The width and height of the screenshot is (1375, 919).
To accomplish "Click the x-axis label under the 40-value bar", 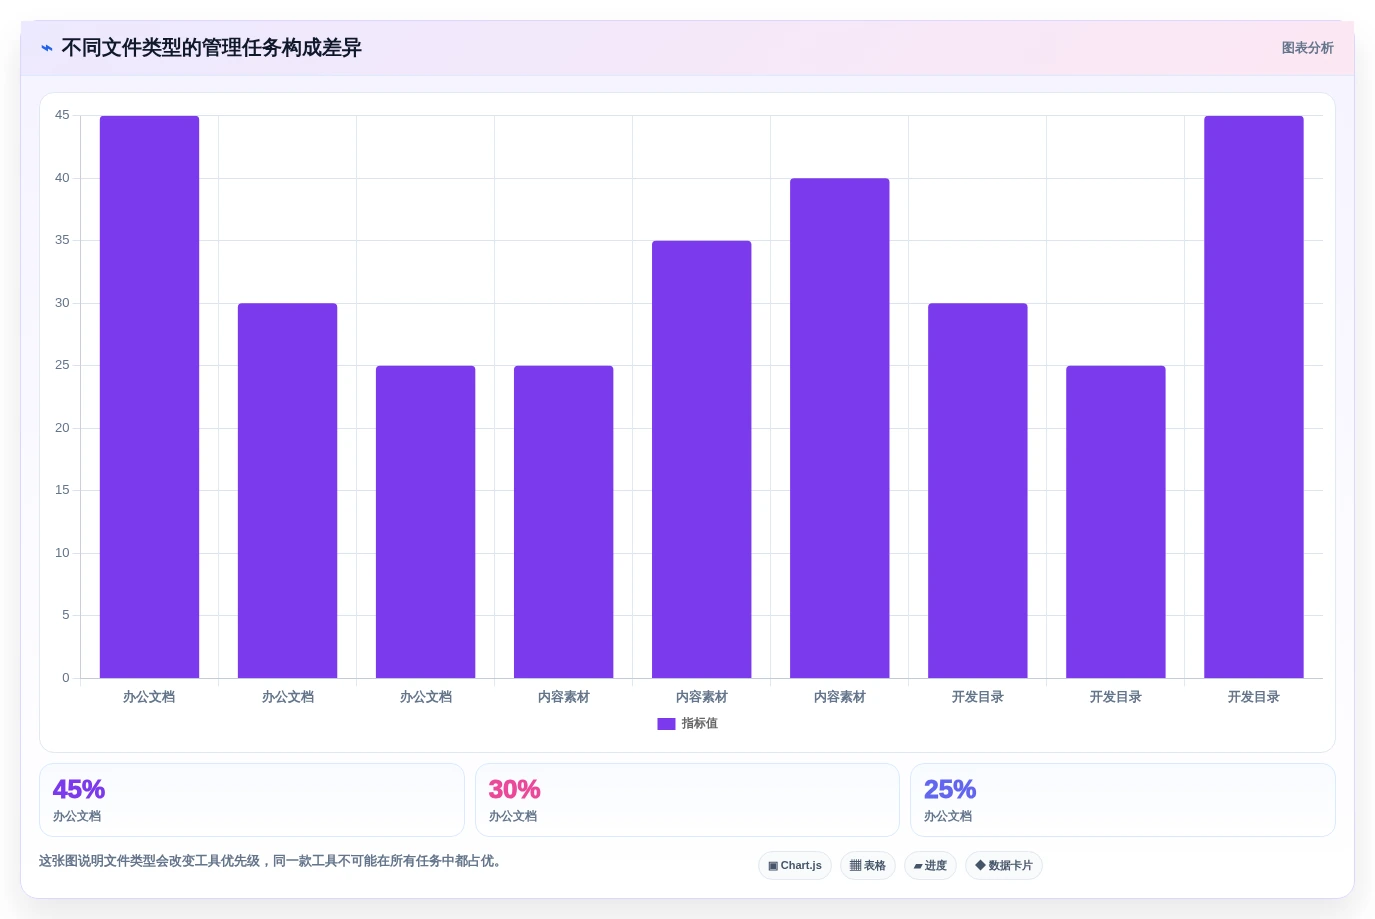I will (839, 697).
